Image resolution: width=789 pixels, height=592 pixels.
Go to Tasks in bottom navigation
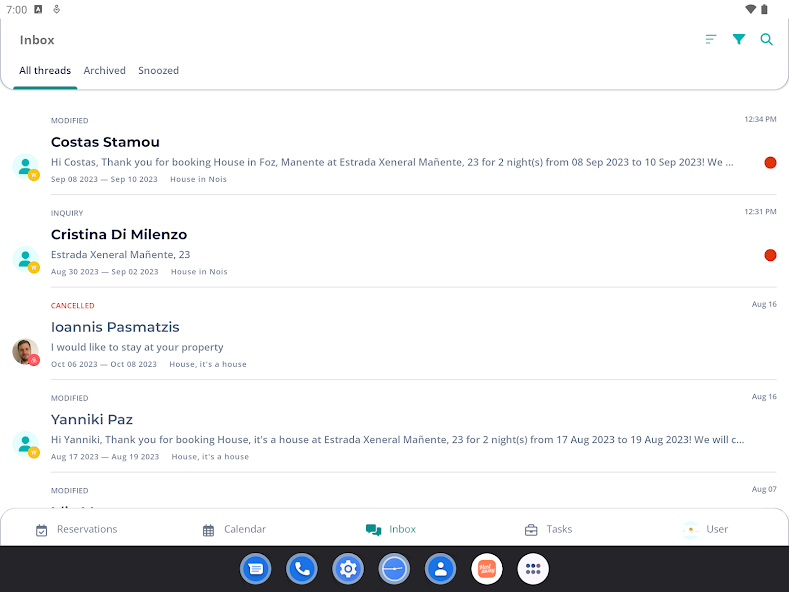pos(548,529)
